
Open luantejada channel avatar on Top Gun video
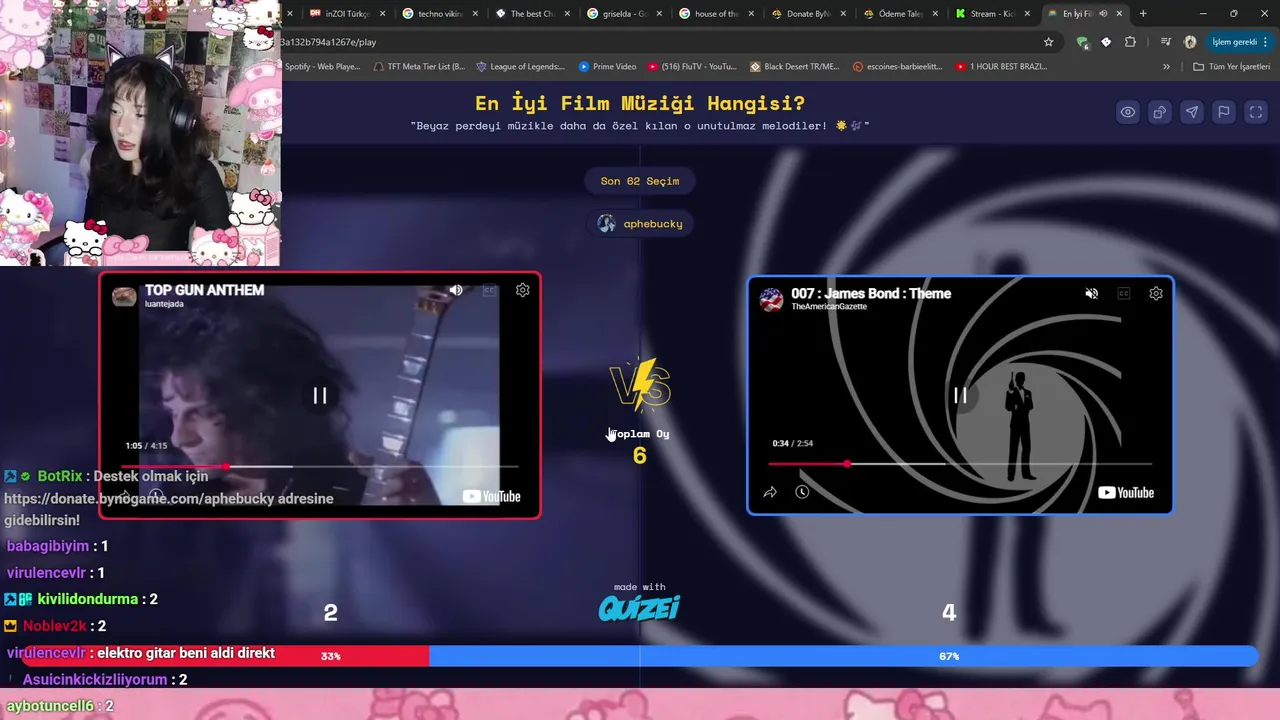pyautogui.click(x=124, y=296)
